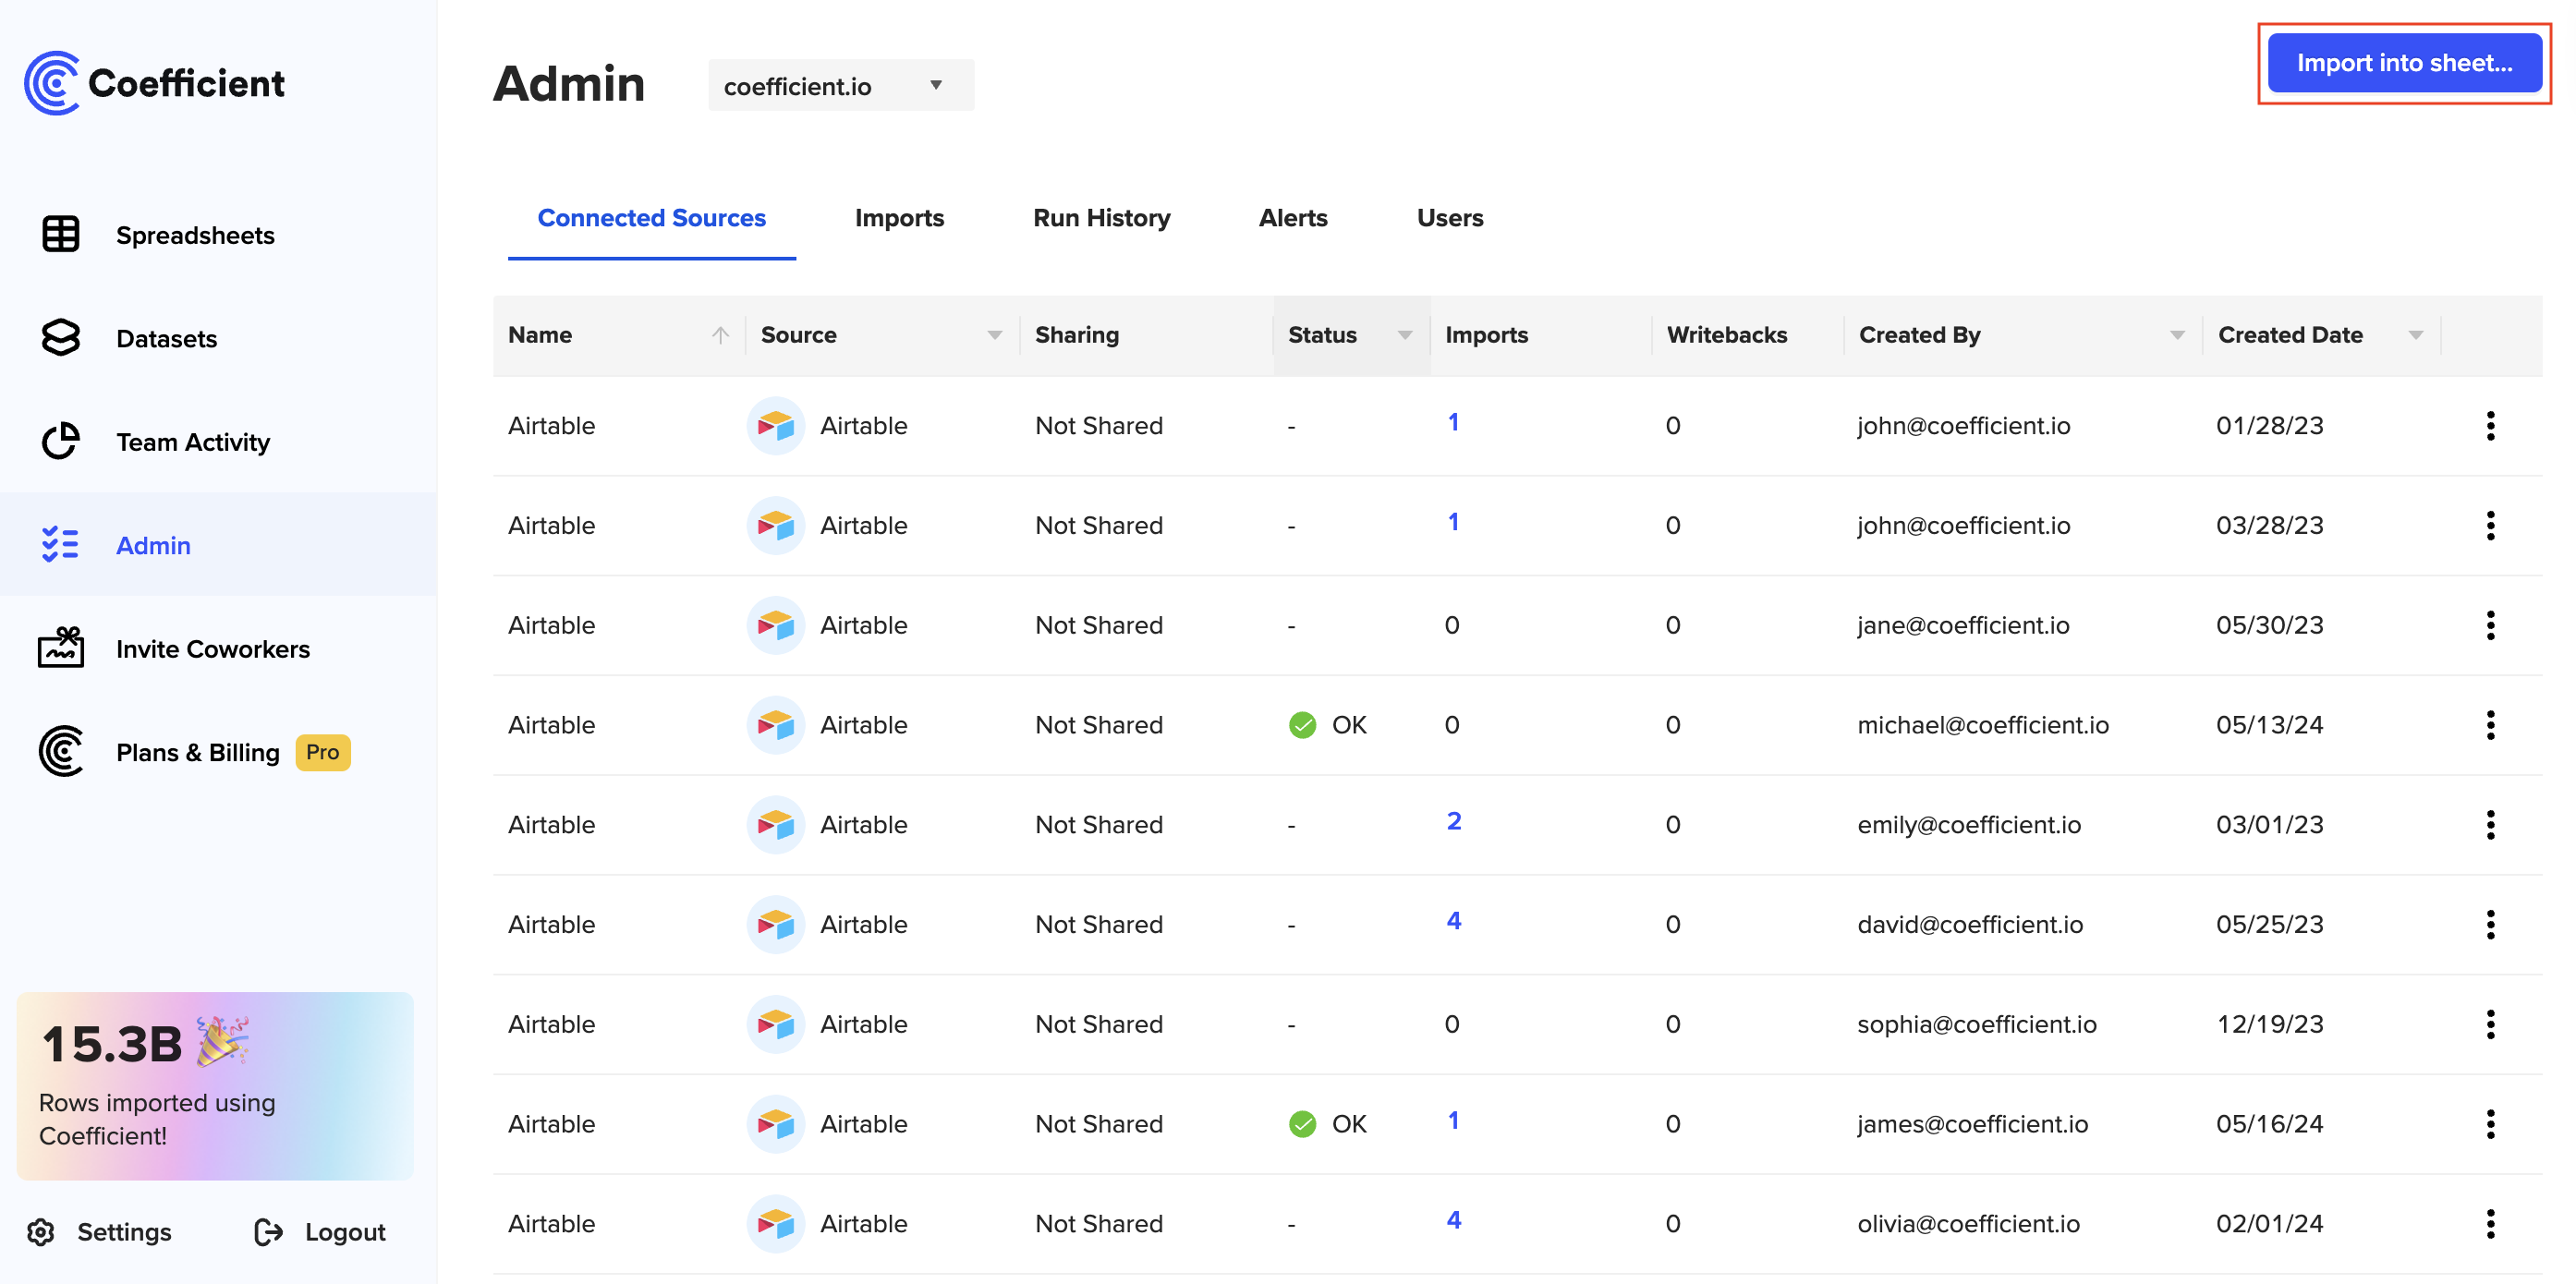Switch to the Run History tab

click(x=1101, y=218)
